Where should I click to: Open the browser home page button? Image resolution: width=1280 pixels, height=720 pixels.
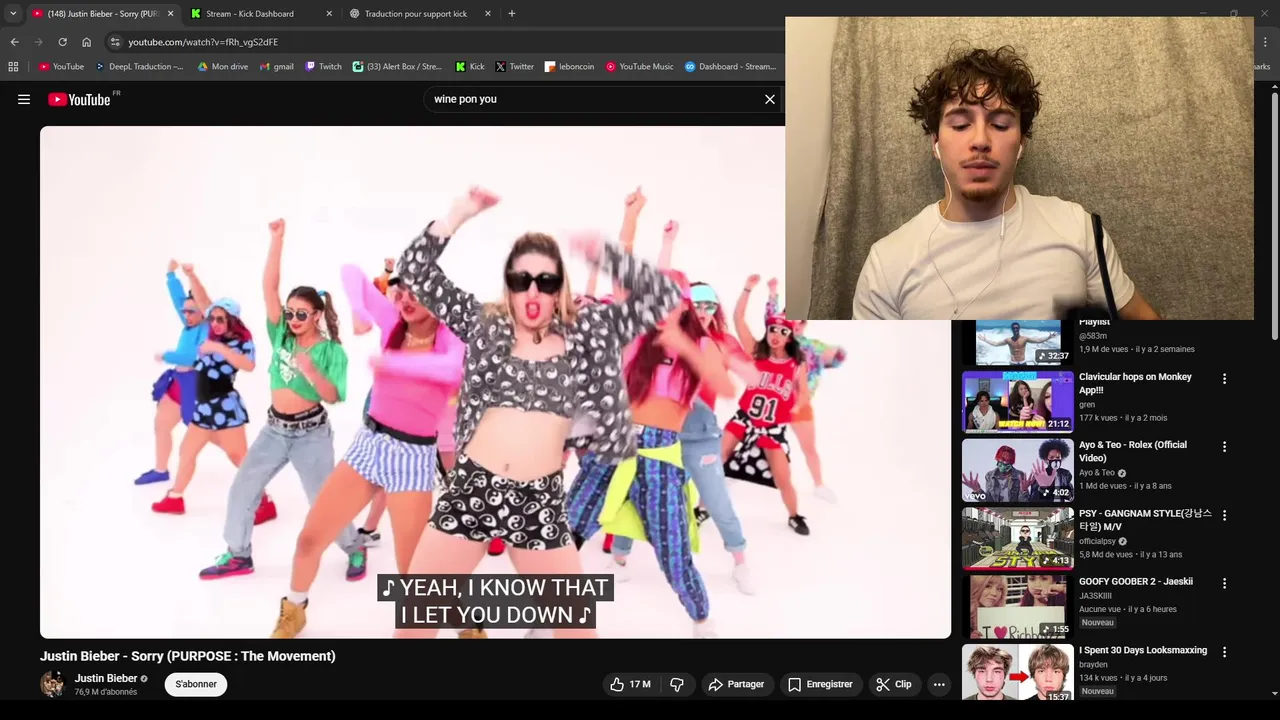coord(86,42)
